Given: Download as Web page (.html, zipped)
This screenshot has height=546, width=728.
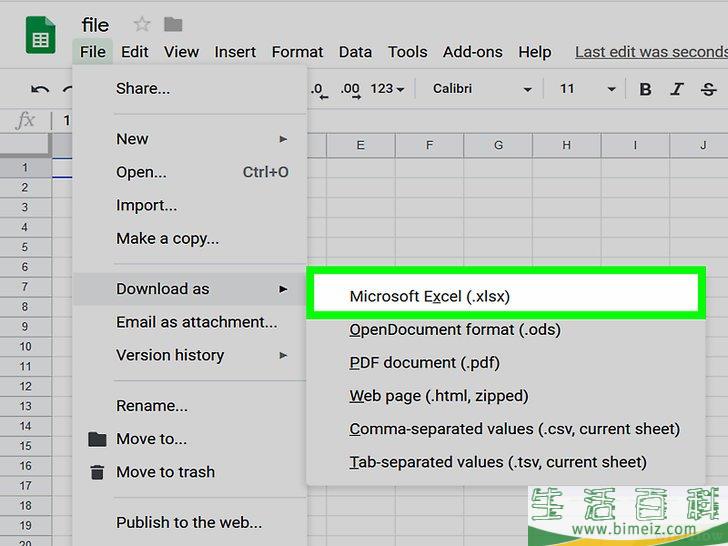Looking at the screenshot, I should pos(506,396).
